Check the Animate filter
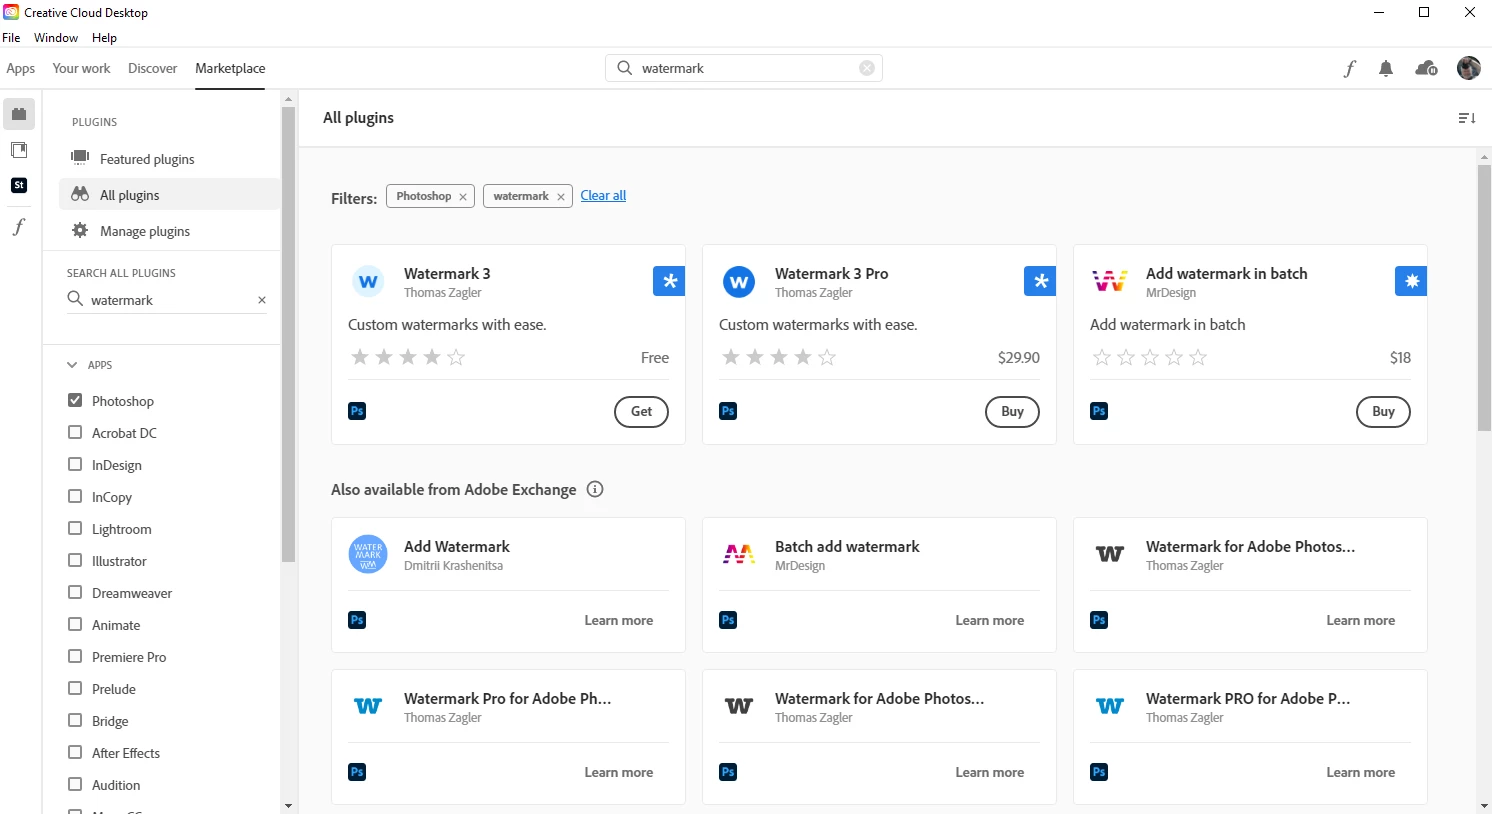The image size is (1492, 814). [75, 624]
